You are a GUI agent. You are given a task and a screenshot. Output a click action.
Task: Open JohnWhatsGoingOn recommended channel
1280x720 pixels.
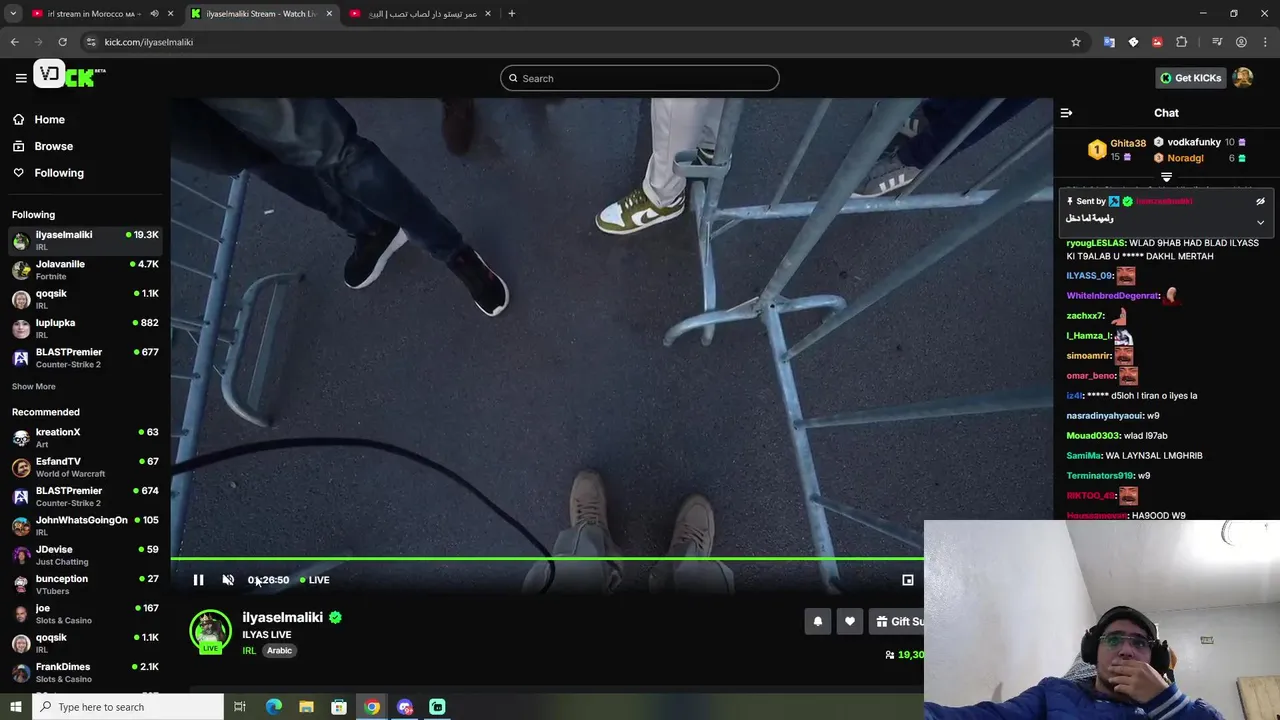(85, 525)
